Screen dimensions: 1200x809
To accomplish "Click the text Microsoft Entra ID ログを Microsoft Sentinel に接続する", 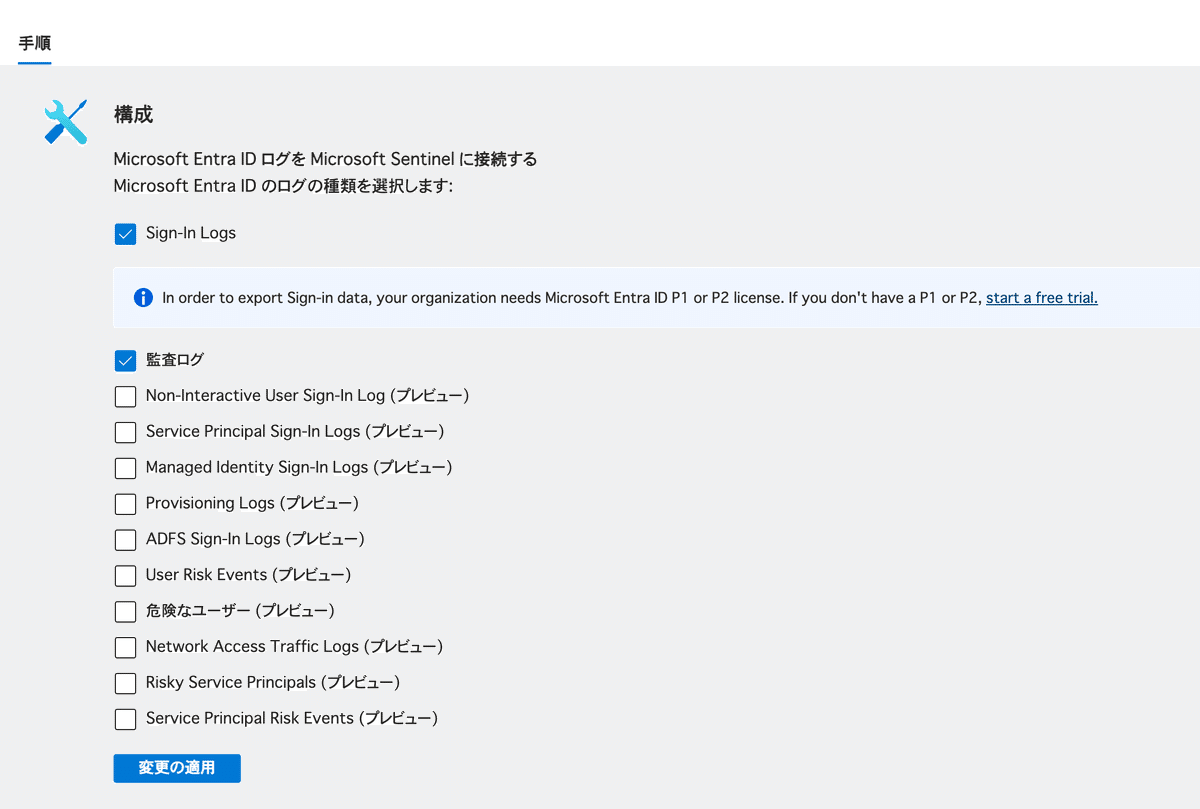I will 325,159.
